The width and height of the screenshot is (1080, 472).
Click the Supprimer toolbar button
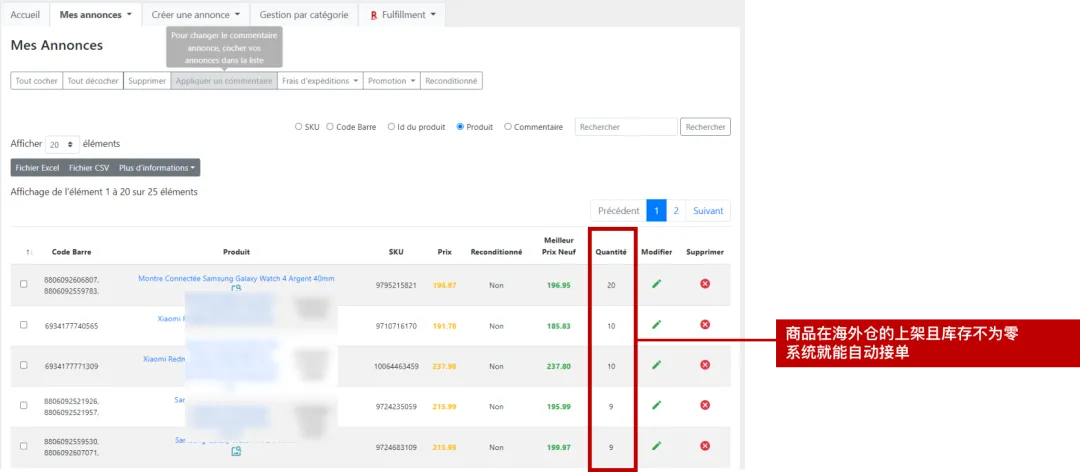coord(147,81)
